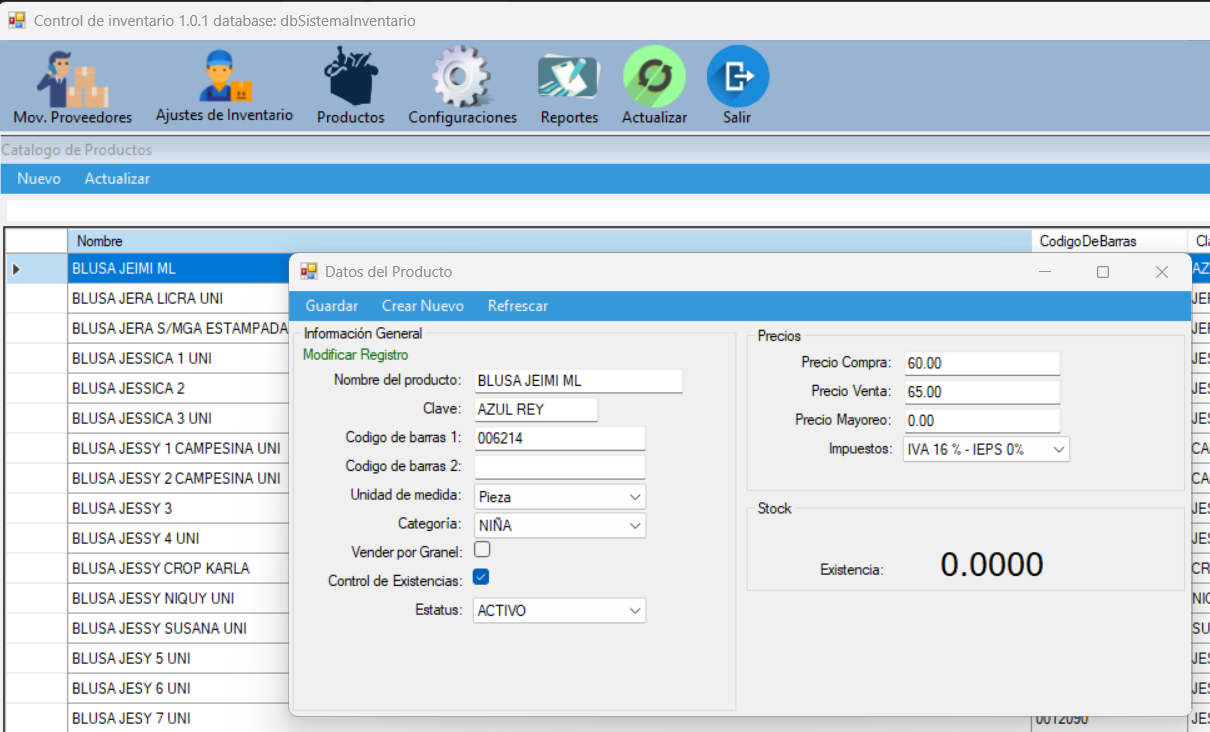Click the blue Salir exit icon
This screenshot has height=732, width=1210.
[737, 77]
